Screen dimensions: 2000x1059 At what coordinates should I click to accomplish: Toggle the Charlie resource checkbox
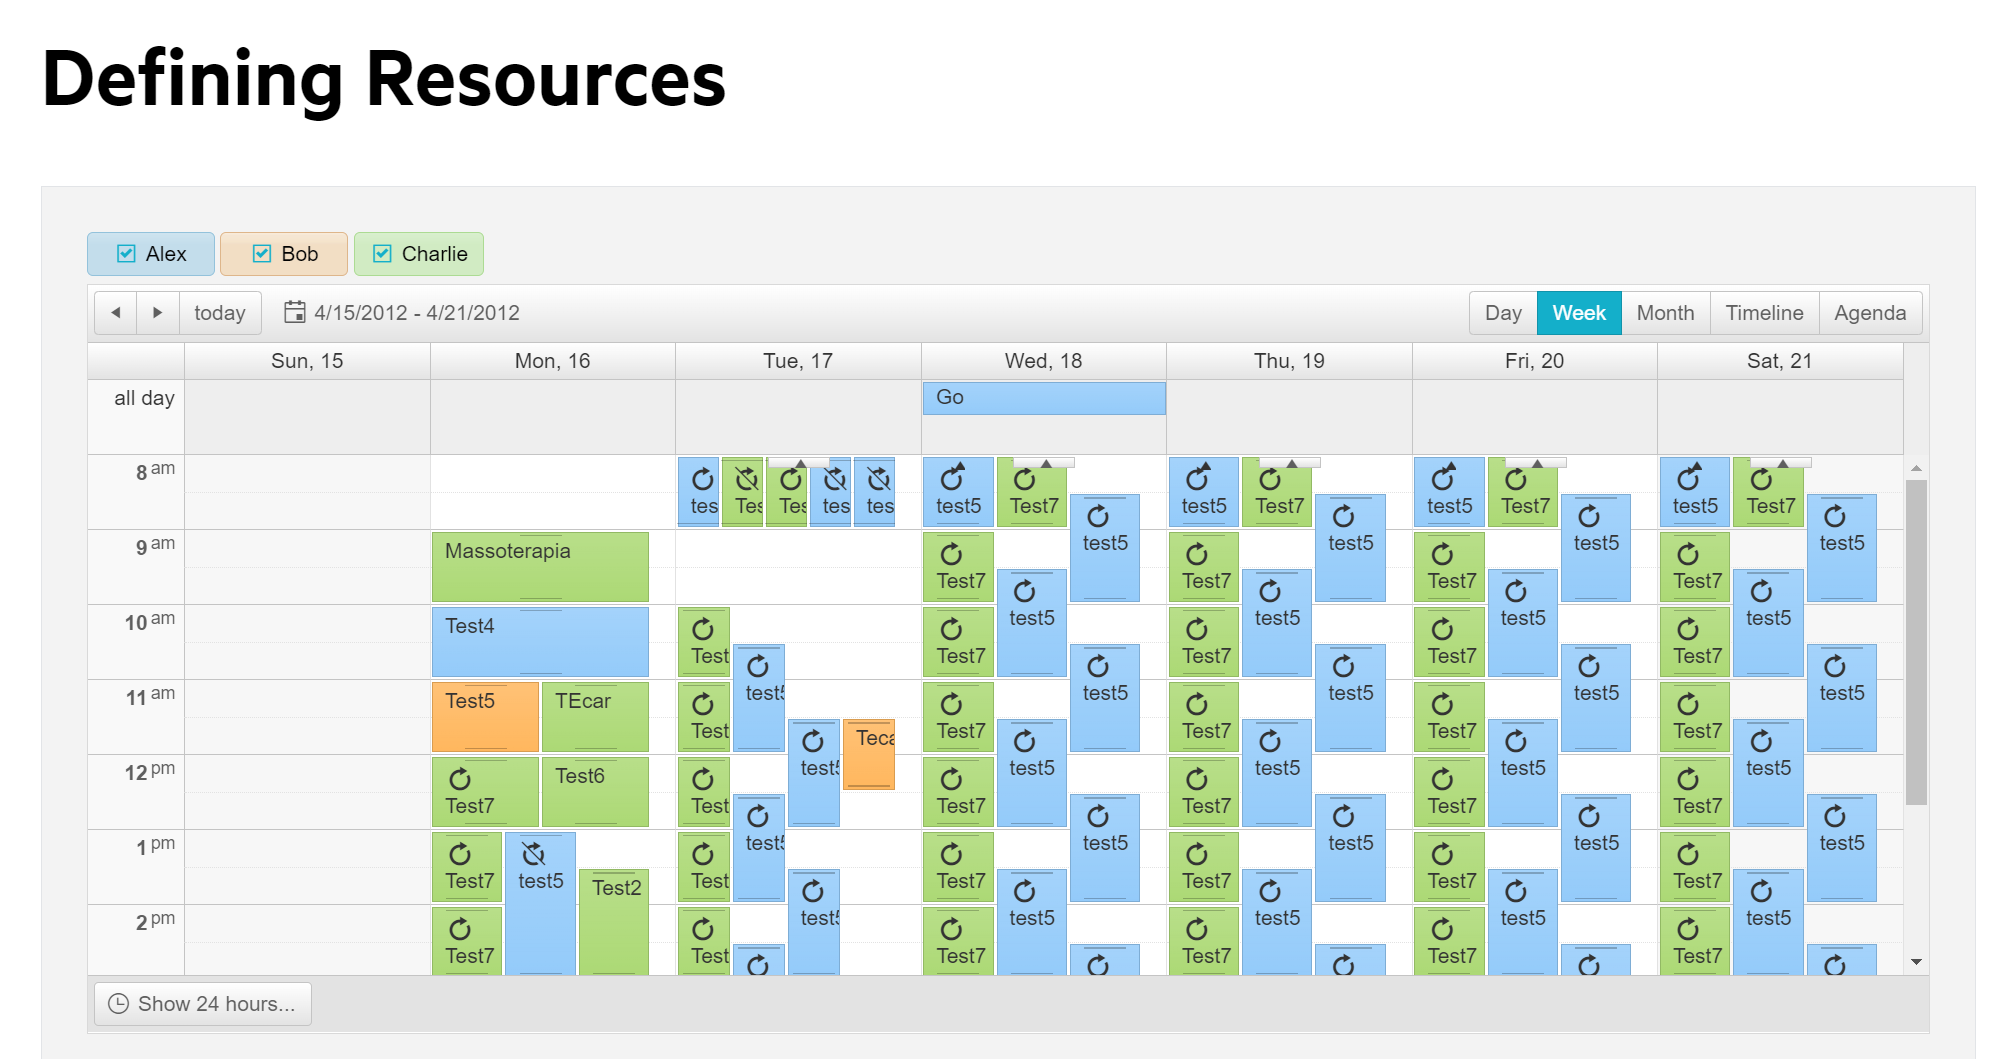click(x=382, y=253)
